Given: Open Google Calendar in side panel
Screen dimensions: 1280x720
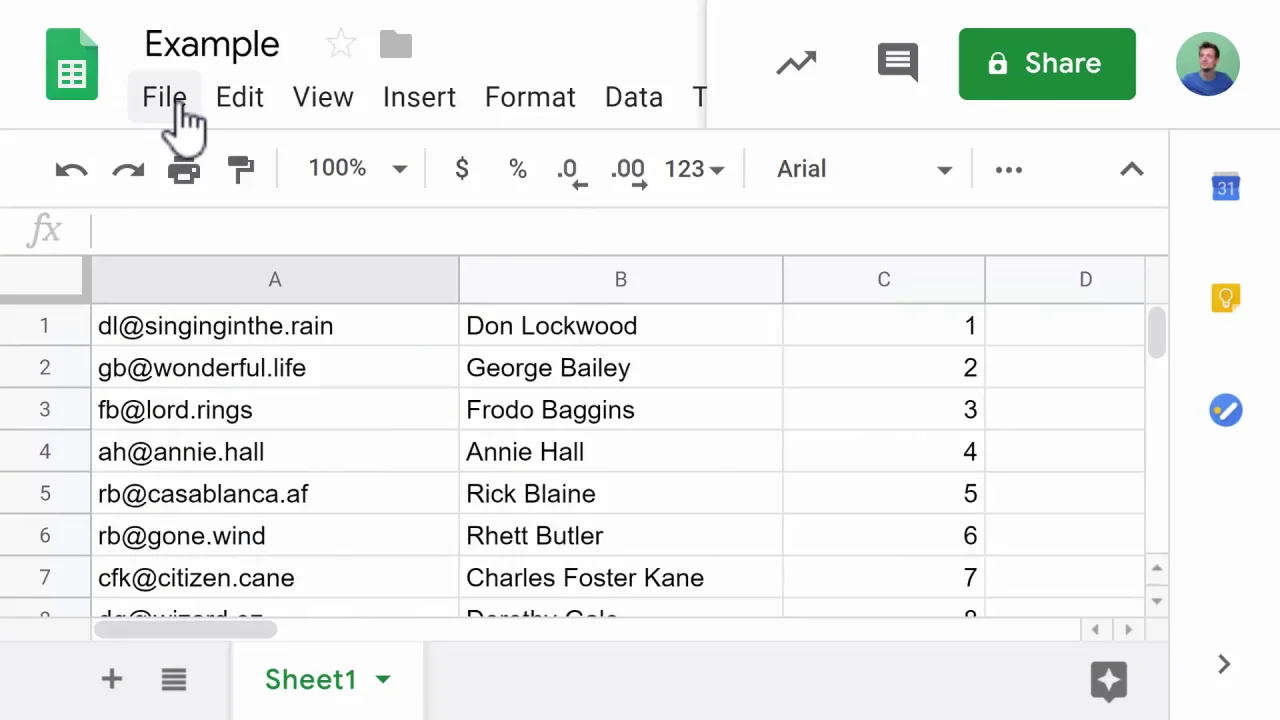Looking at the screenshot, I should click(x=1225, y=187).
